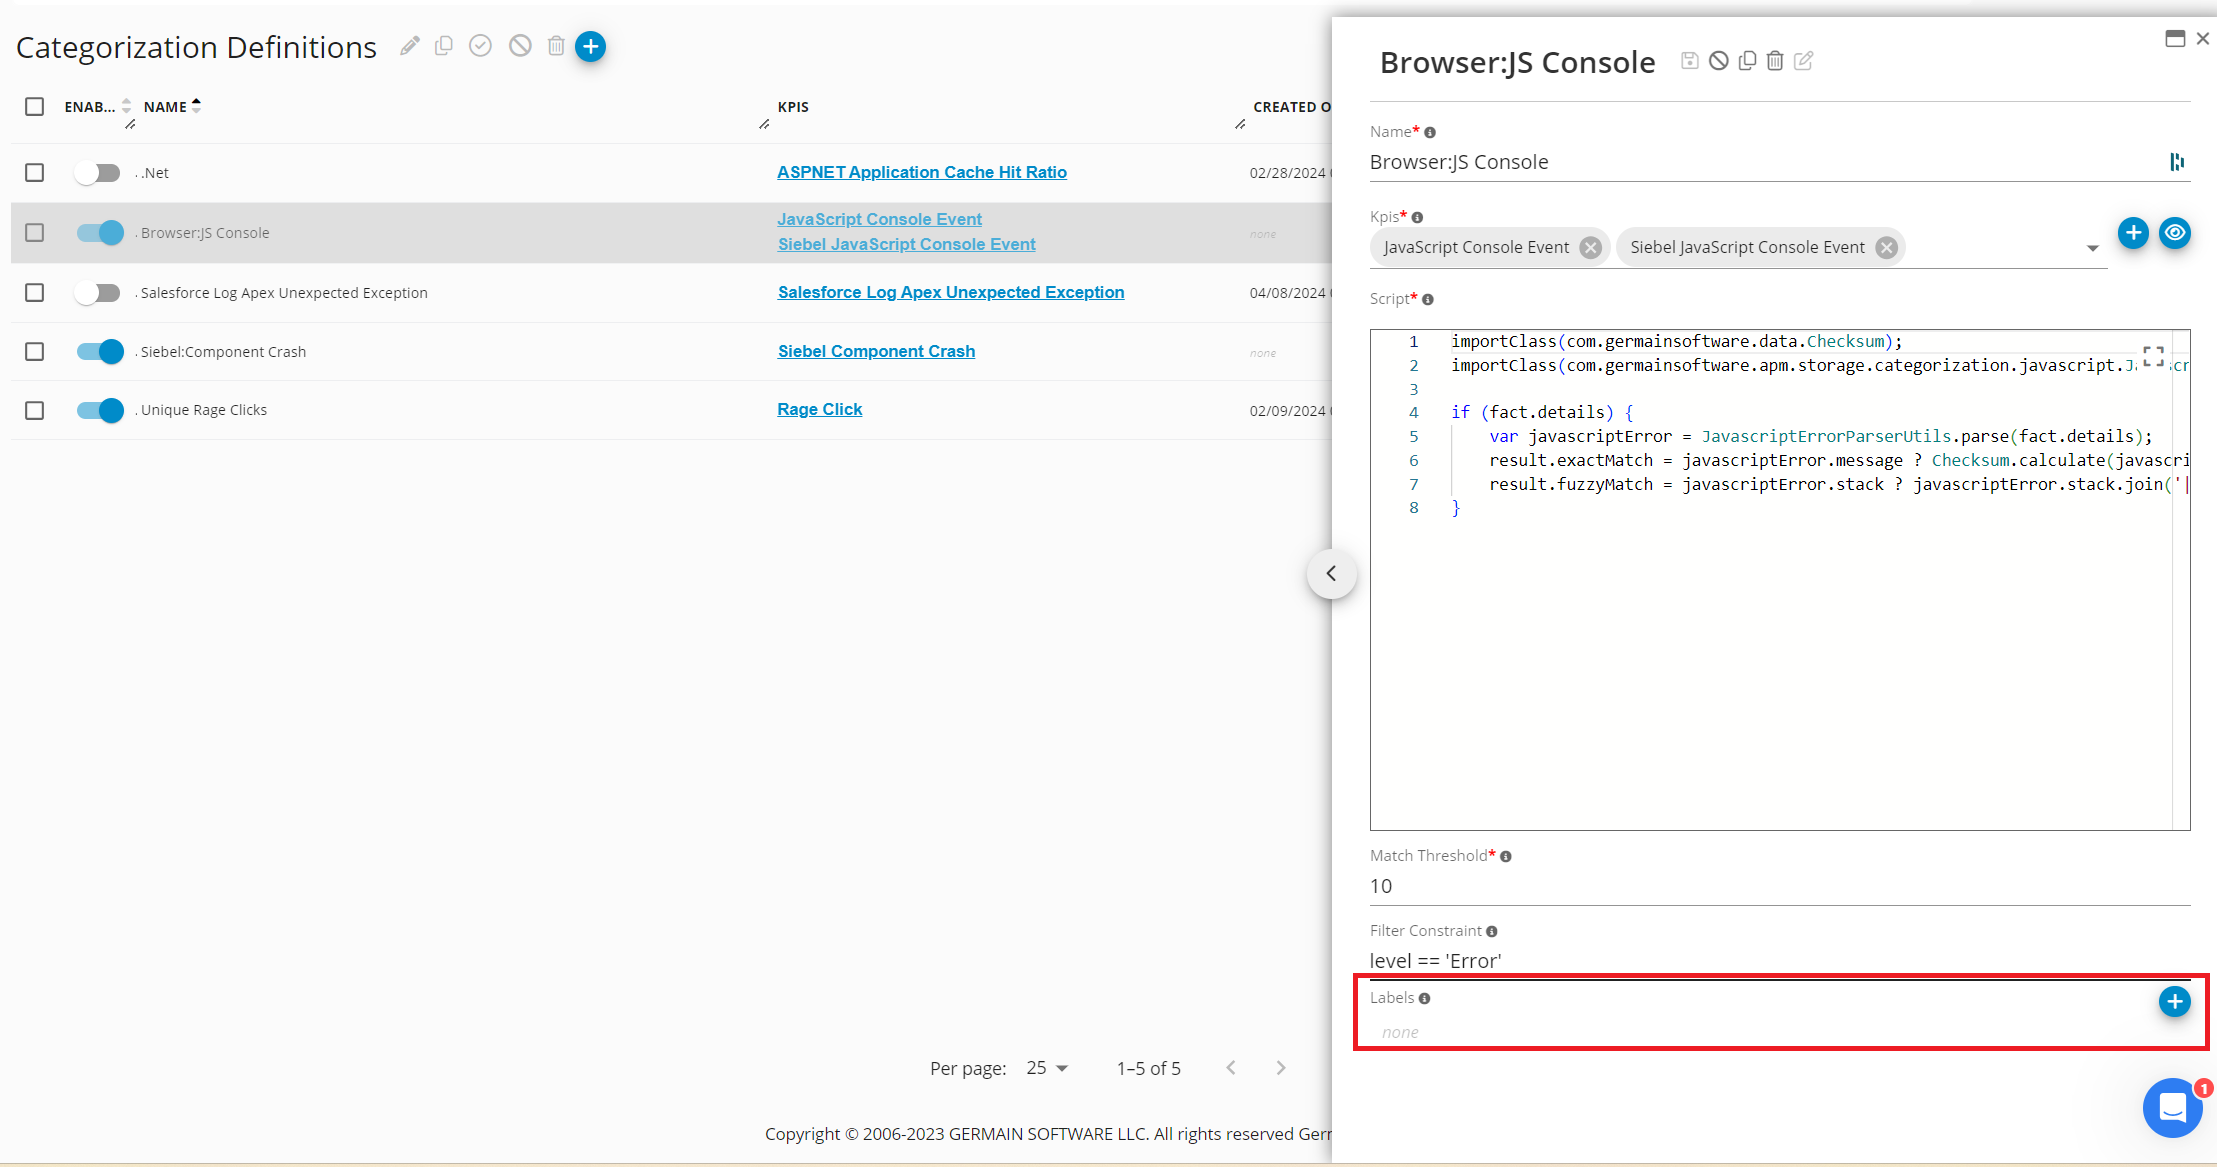
Task: Add a new label with the plus icon
Action: tap(2173, 1001)
